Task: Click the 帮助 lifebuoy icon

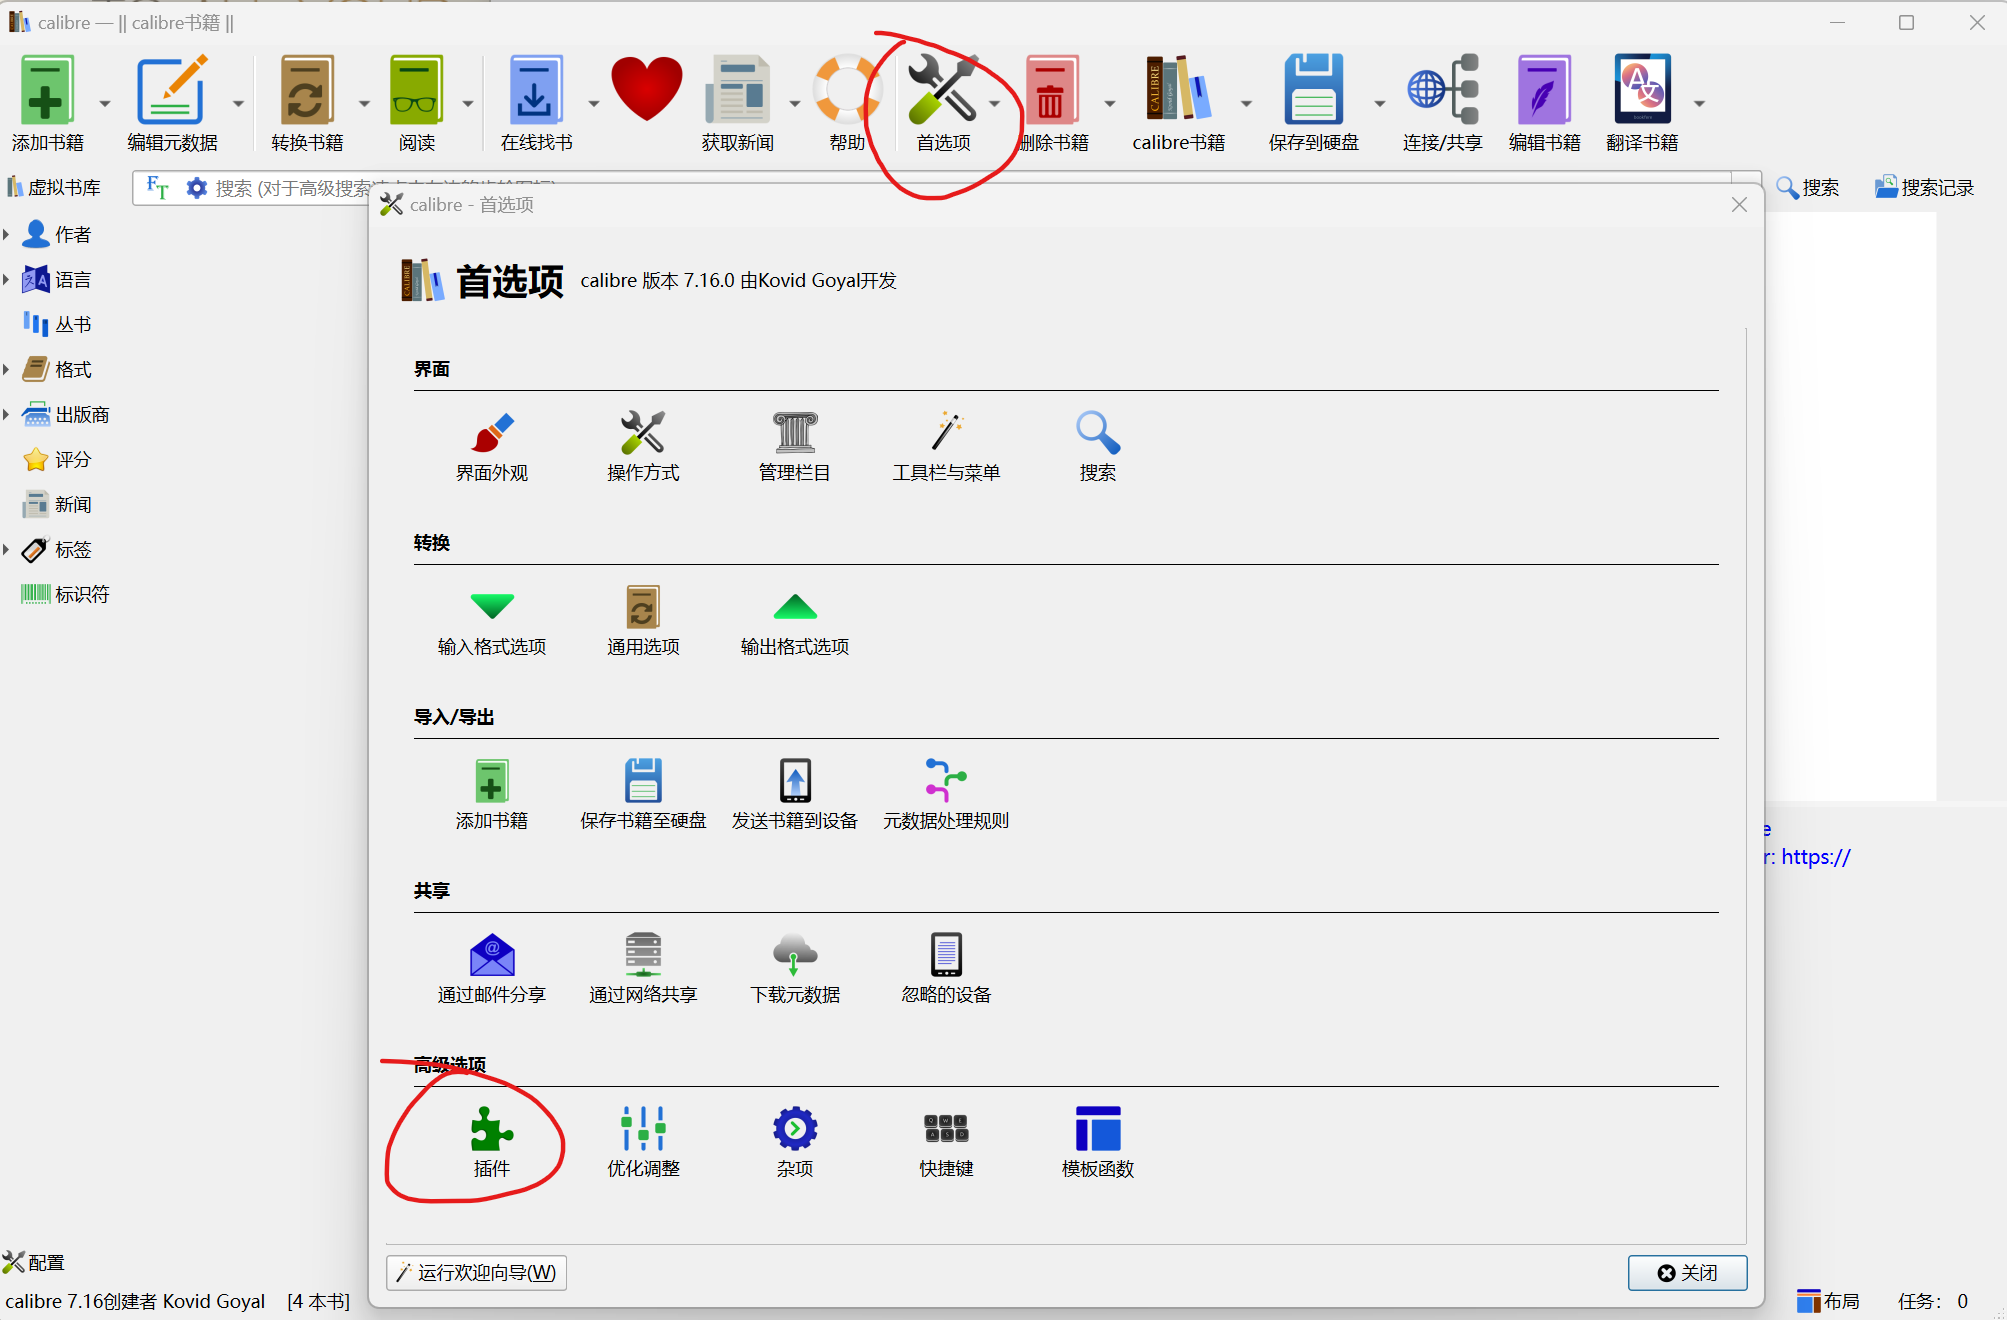Action: pyautogui.click(x=847, y=104)
